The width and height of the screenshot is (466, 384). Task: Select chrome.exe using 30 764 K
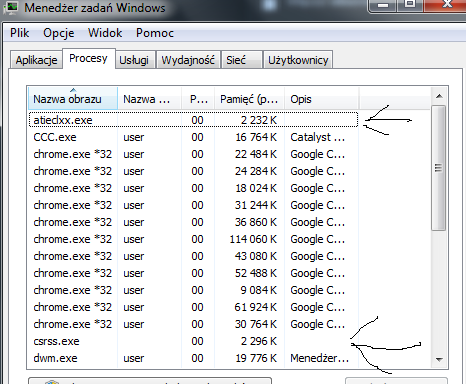pyautogui.click(x=193, y=324)
